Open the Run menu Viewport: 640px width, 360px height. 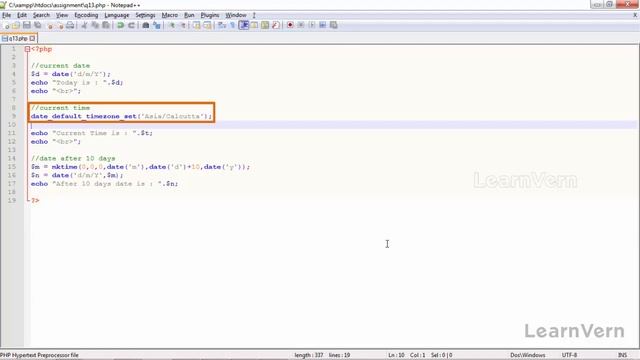pyautogui.click(x=189, y=15)
